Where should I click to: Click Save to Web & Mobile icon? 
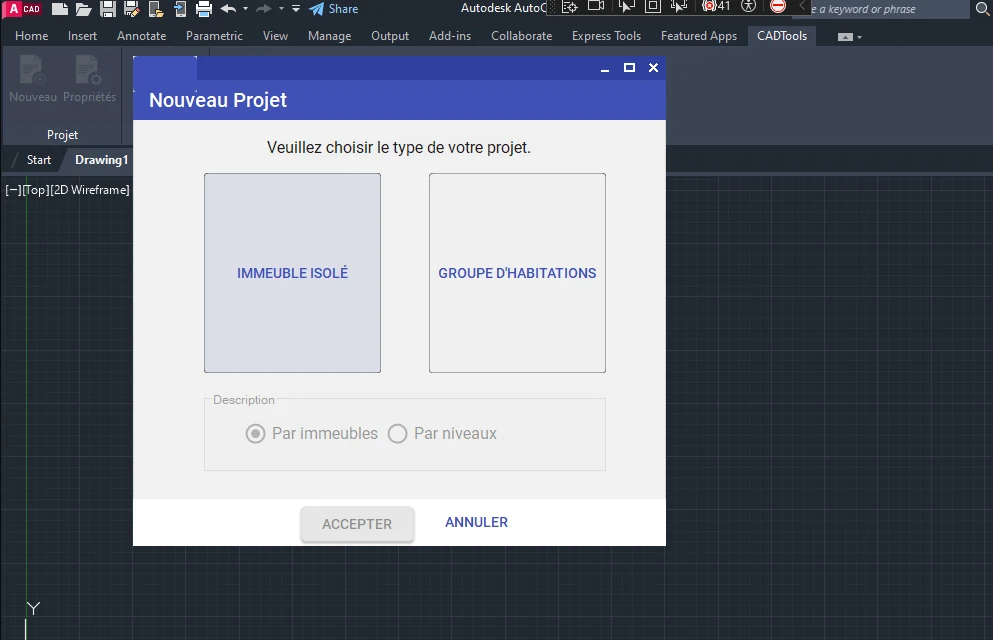[x=180, y=9]
